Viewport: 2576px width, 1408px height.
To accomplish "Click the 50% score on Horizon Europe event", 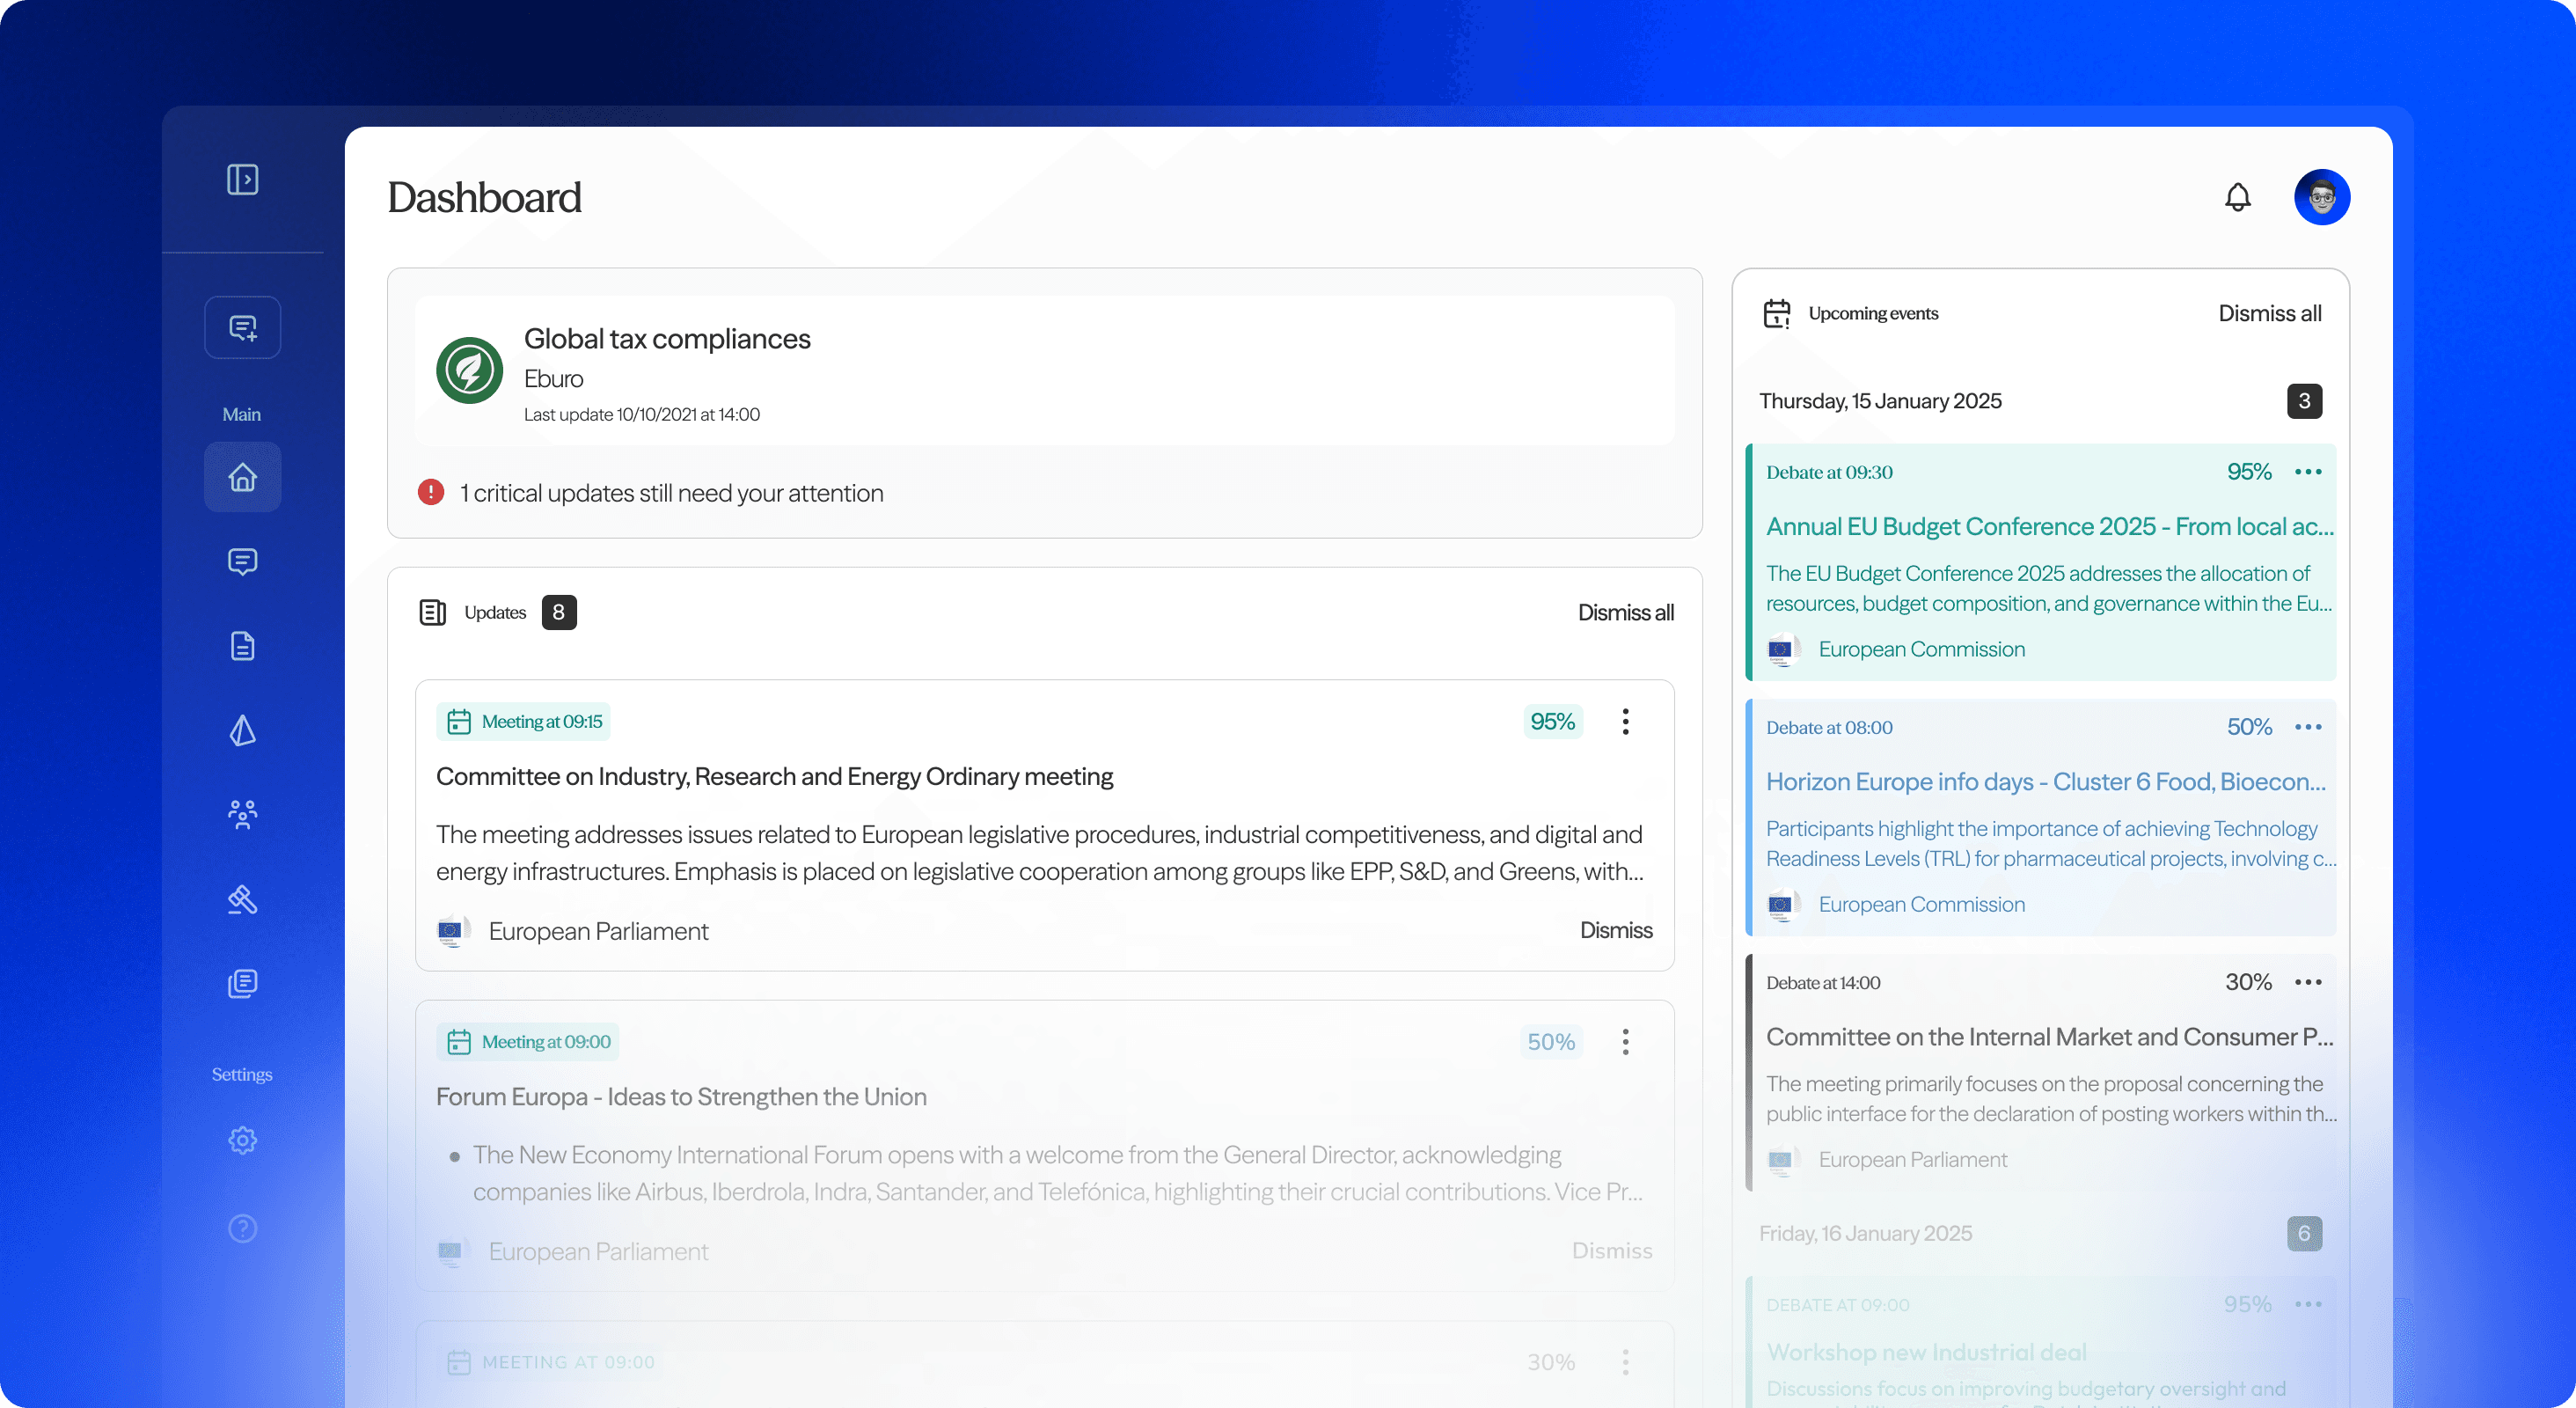I will 2249,726.
